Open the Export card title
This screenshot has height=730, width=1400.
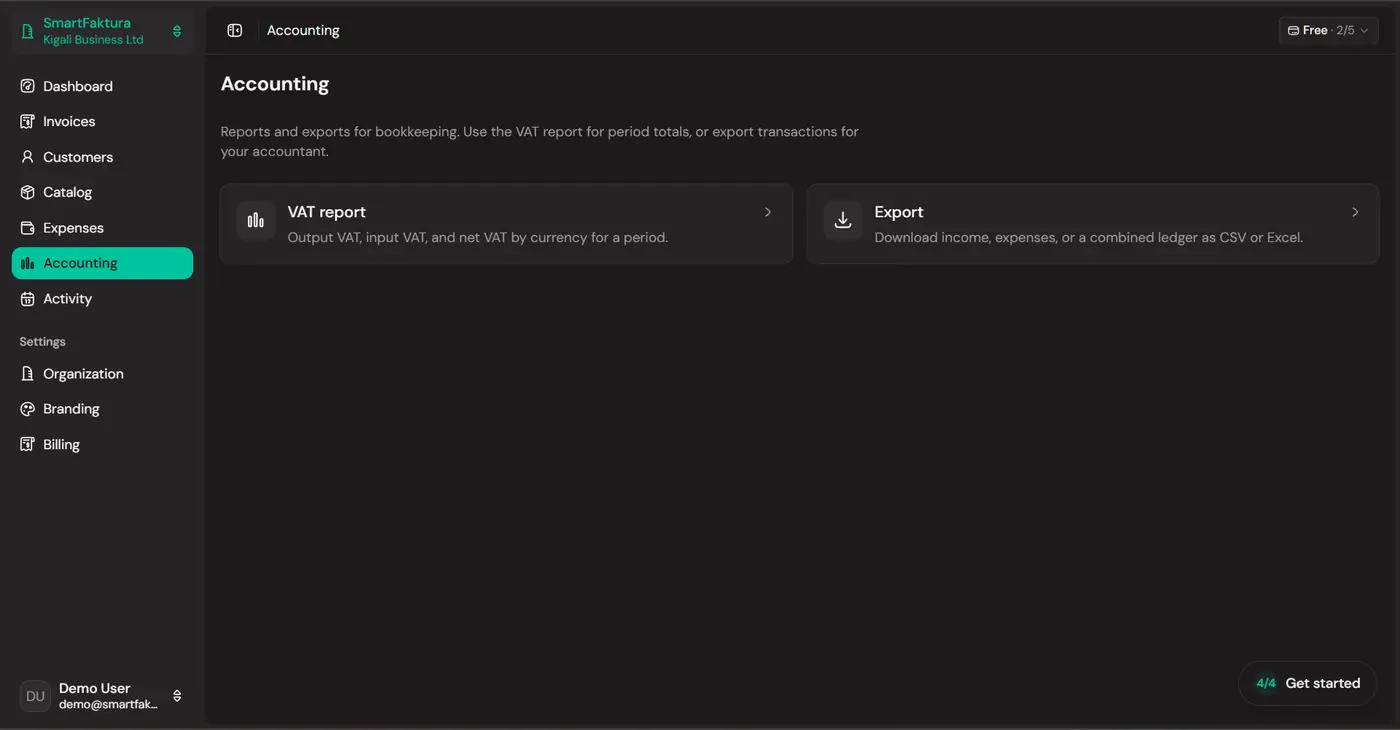click(899, 212)
